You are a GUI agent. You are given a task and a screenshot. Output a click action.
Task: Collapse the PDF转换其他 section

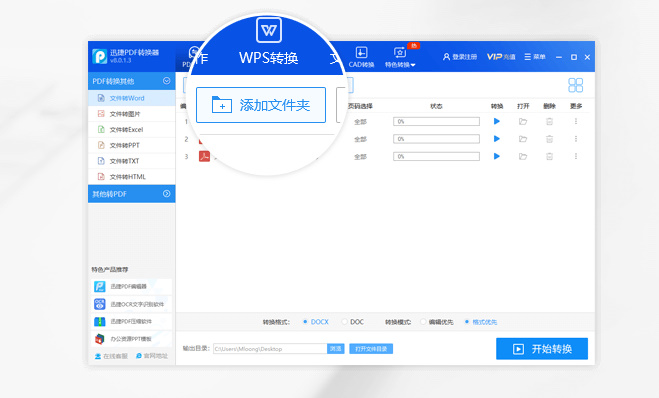pos(166,81)
